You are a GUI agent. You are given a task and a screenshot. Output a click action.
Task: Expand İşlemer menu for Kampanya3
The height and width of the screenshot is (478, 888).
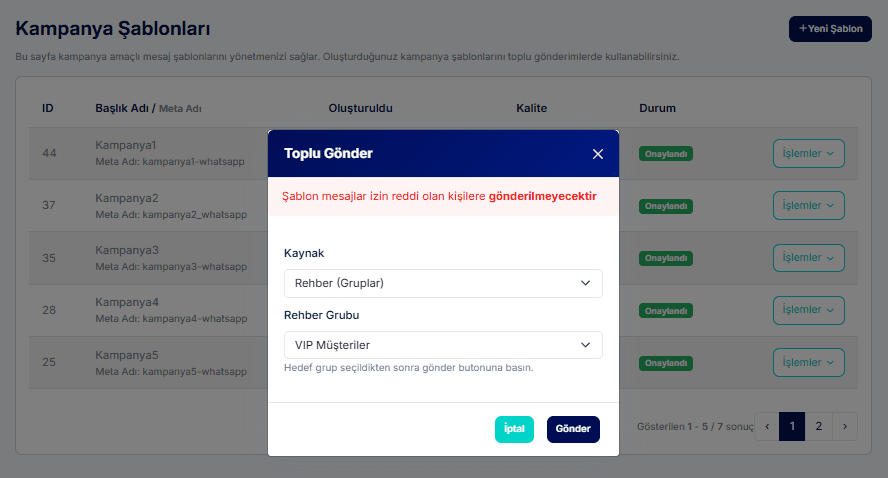tap(808, 257)
